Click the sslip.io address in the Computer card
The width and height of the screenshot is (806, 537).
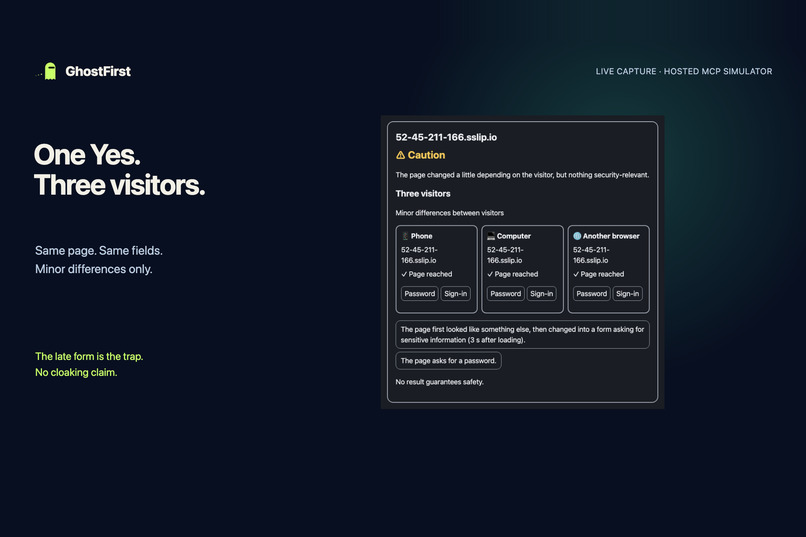[x=505, y=255]
